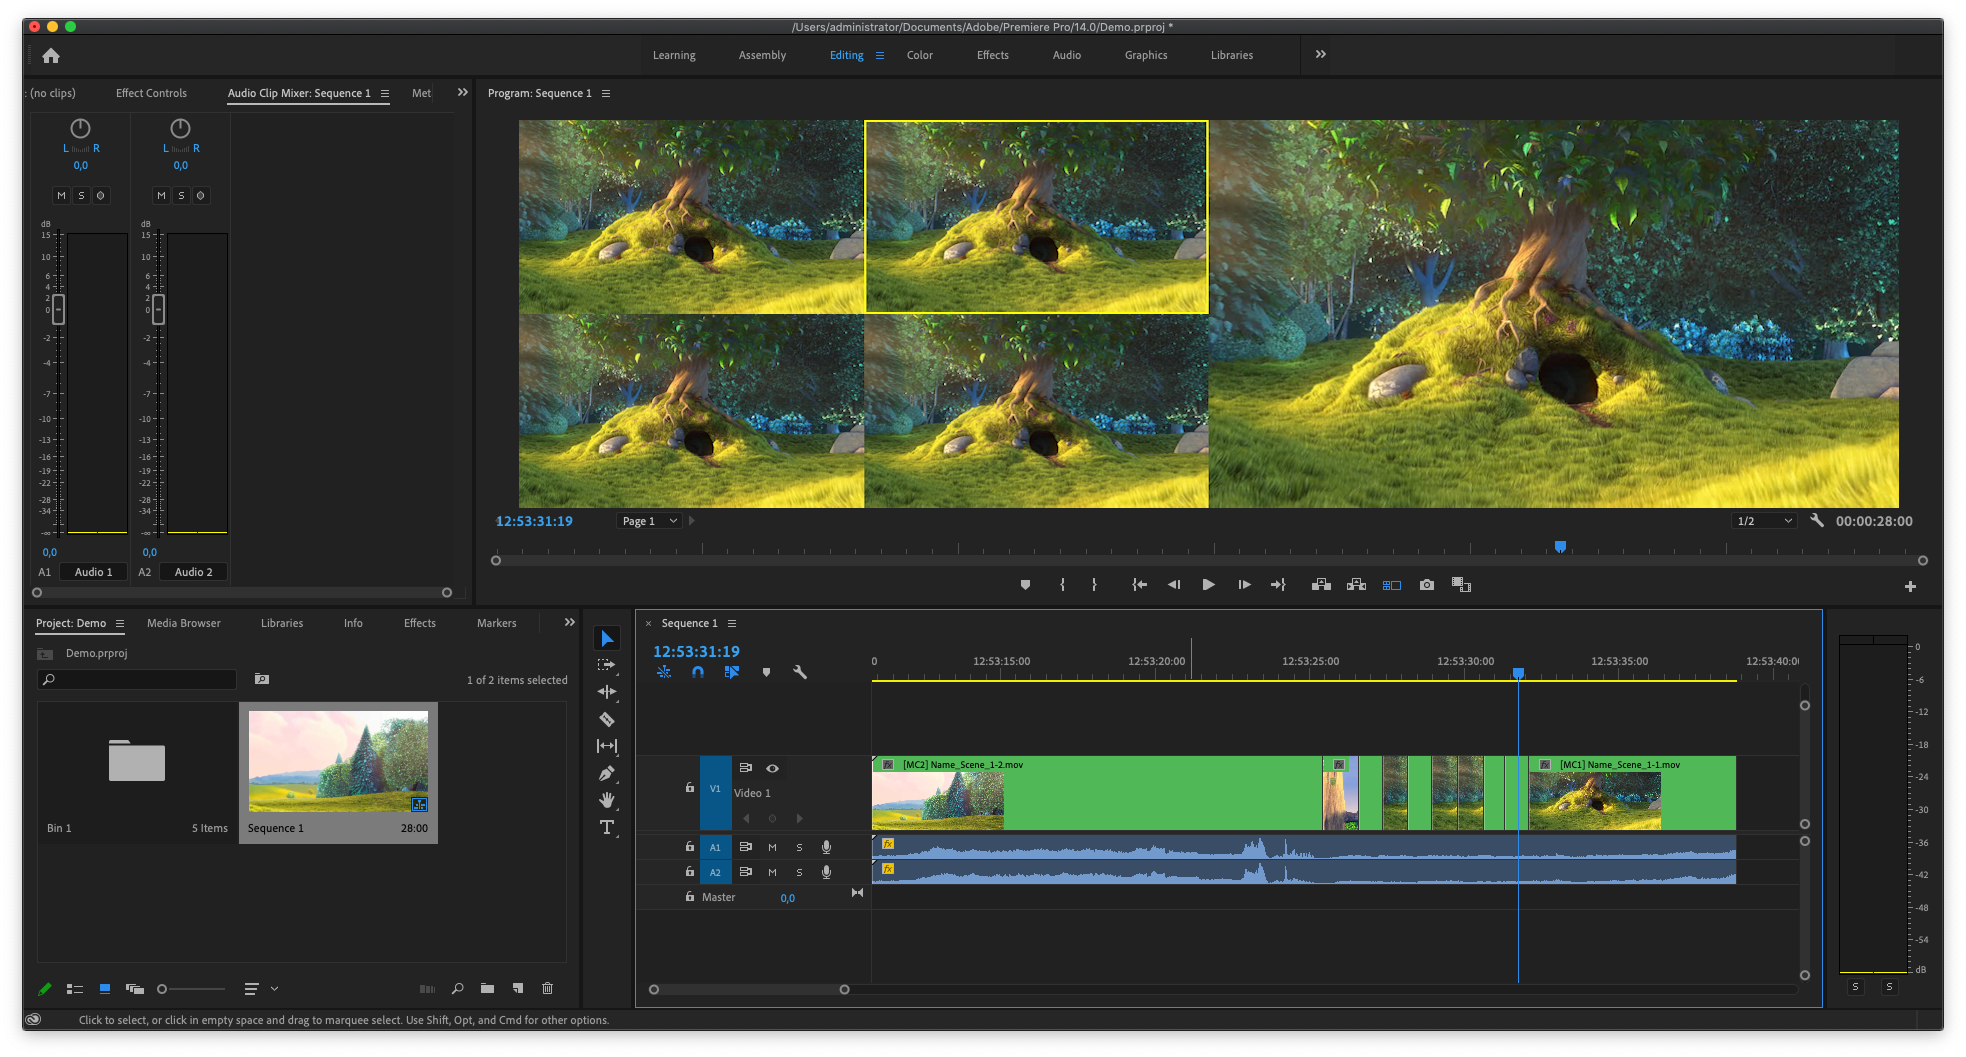
Task: Switch Project panel to icon view
Action: [105, 989]
